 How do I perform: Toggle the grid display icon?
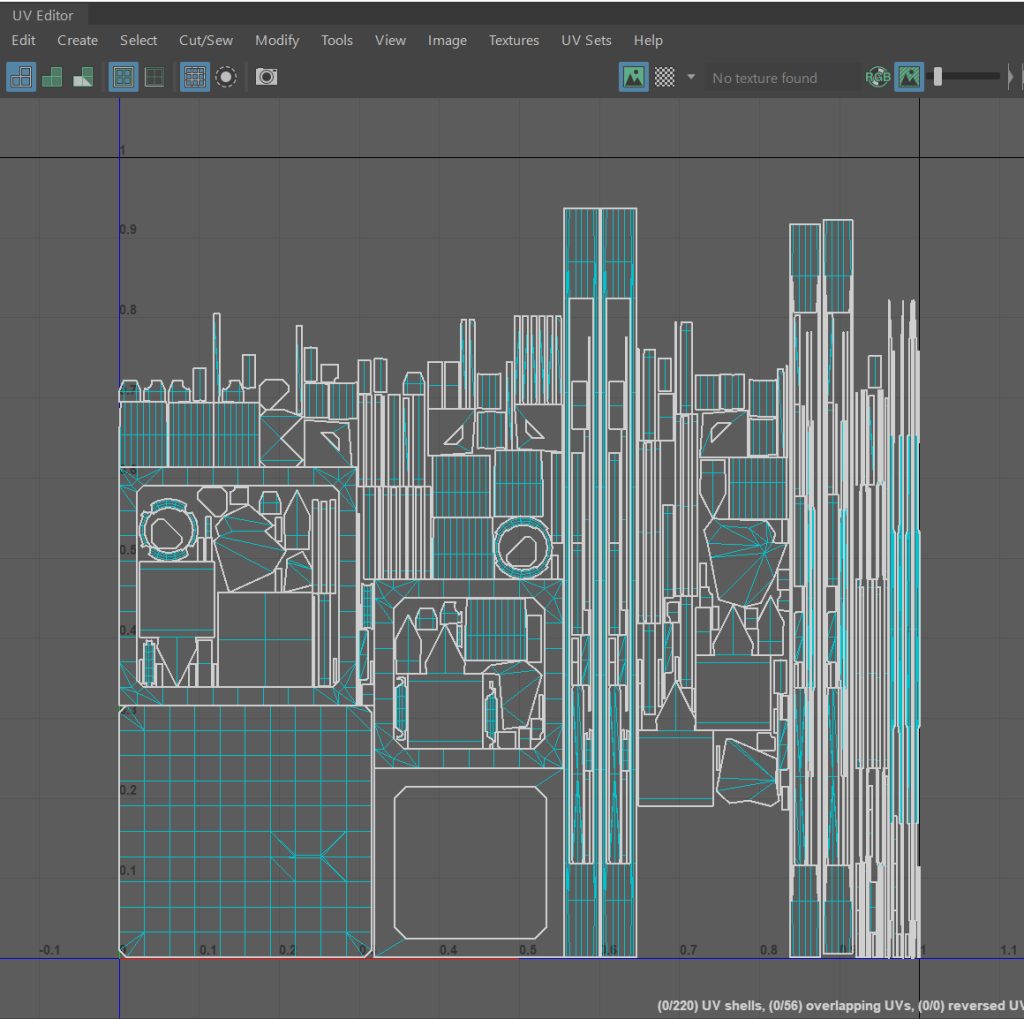coord(195,77)
